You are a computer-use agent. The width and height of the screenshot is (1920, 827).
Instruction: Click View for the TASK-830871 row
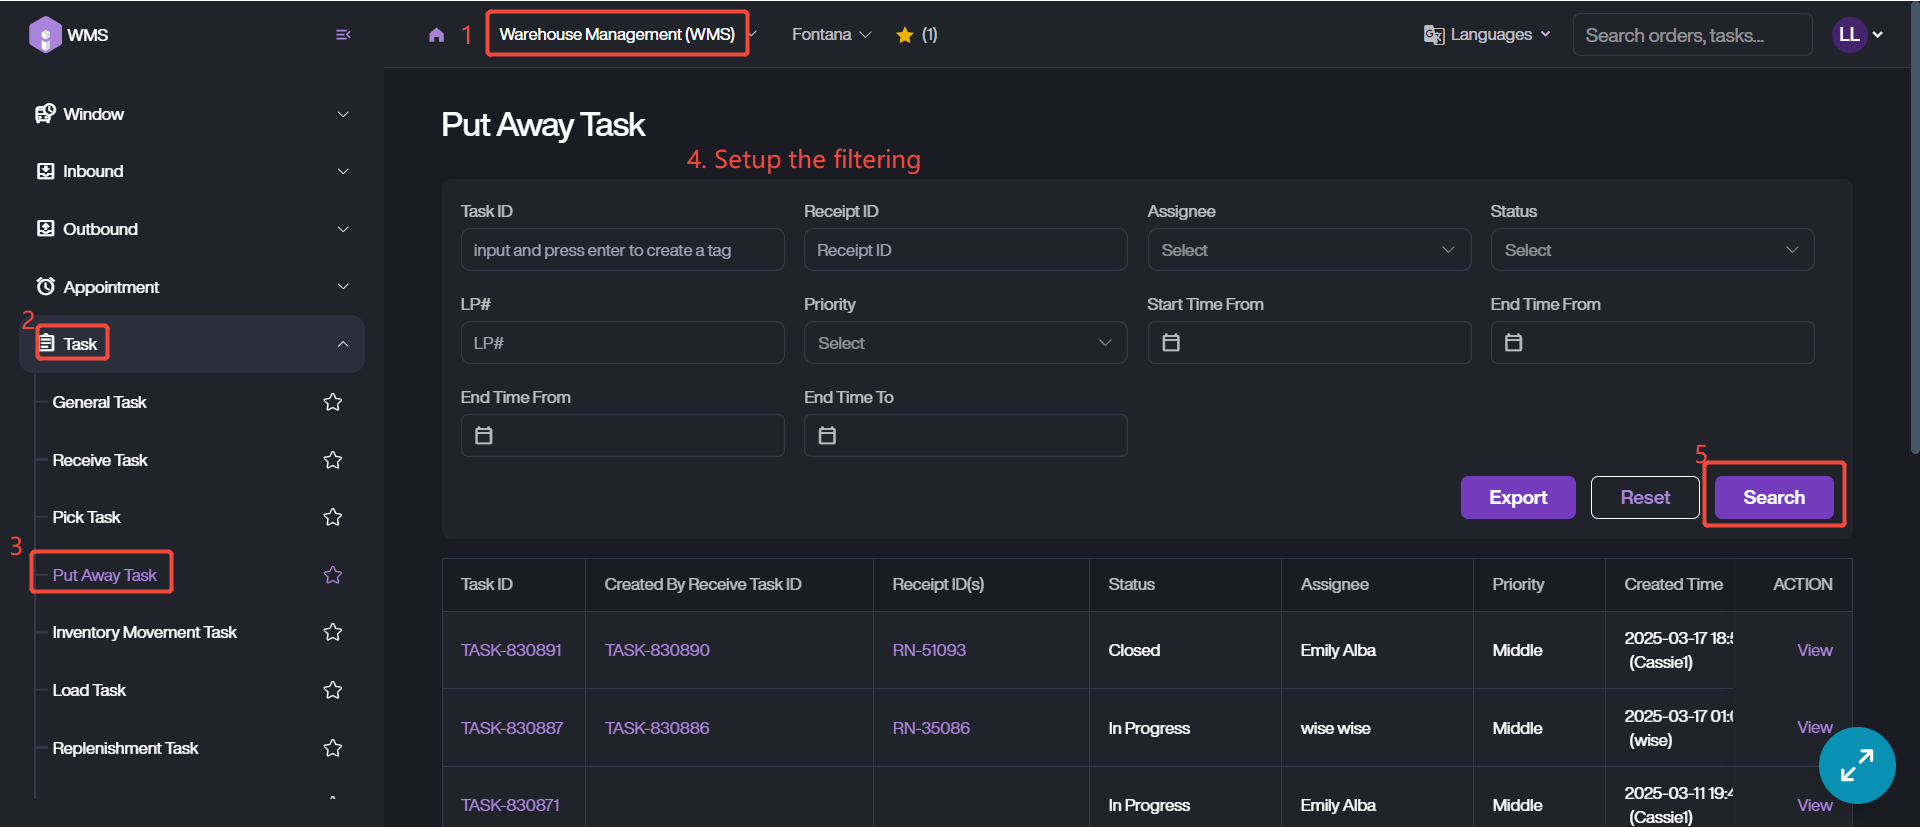pos(1814,805)
